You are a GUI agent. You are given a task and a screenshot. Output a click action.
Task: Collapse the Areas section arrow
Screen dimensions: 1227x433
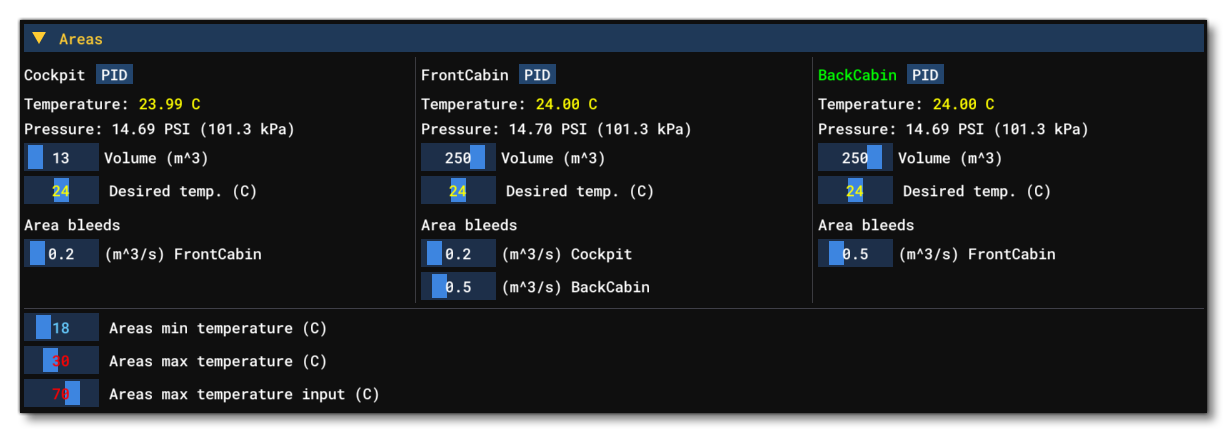[38, 39]
